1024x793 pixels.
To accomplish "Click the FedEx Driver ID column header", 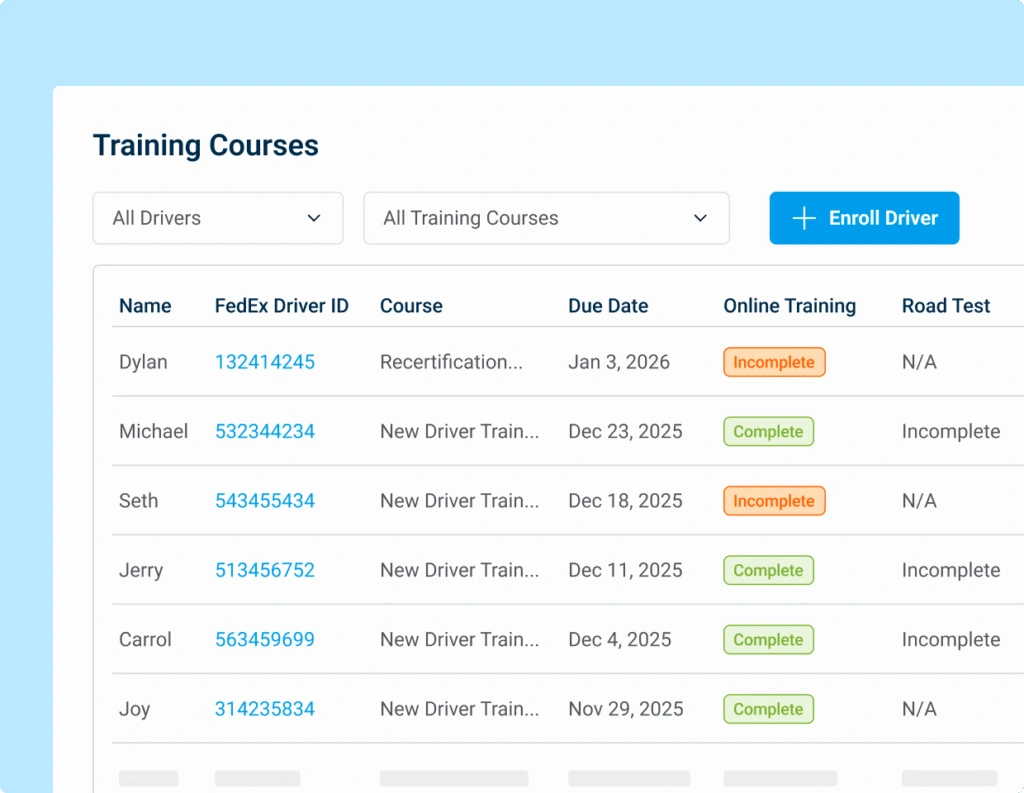I will click(281, 306).
